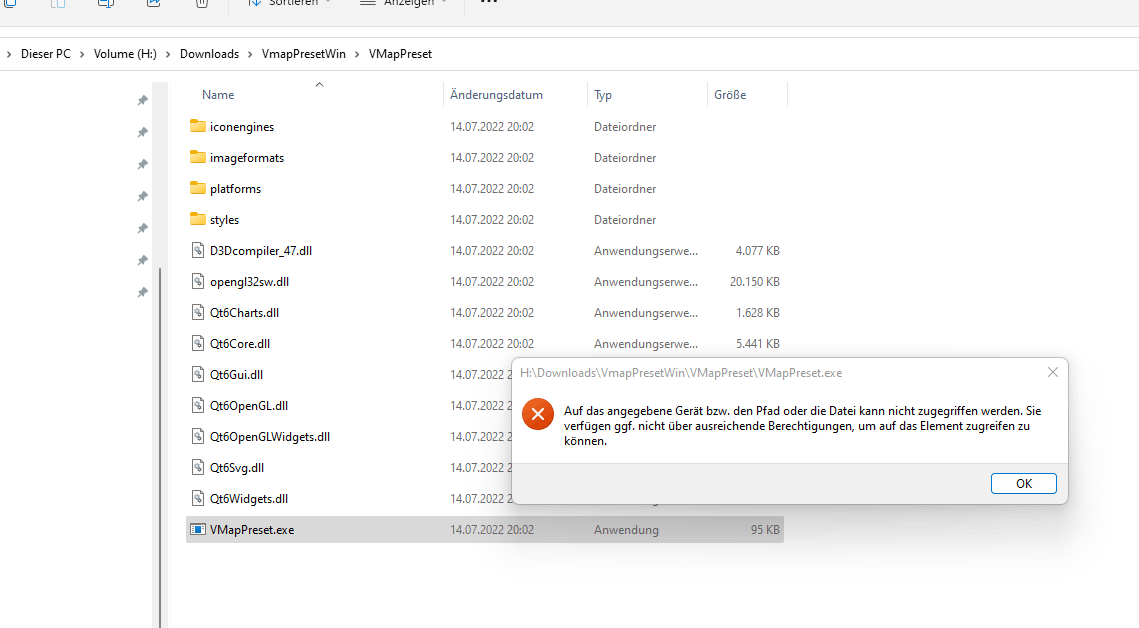This screenshot has width=1139, height=628.
Task: Select the VMapPreset.exe application icon
Action: pos(198,529)
